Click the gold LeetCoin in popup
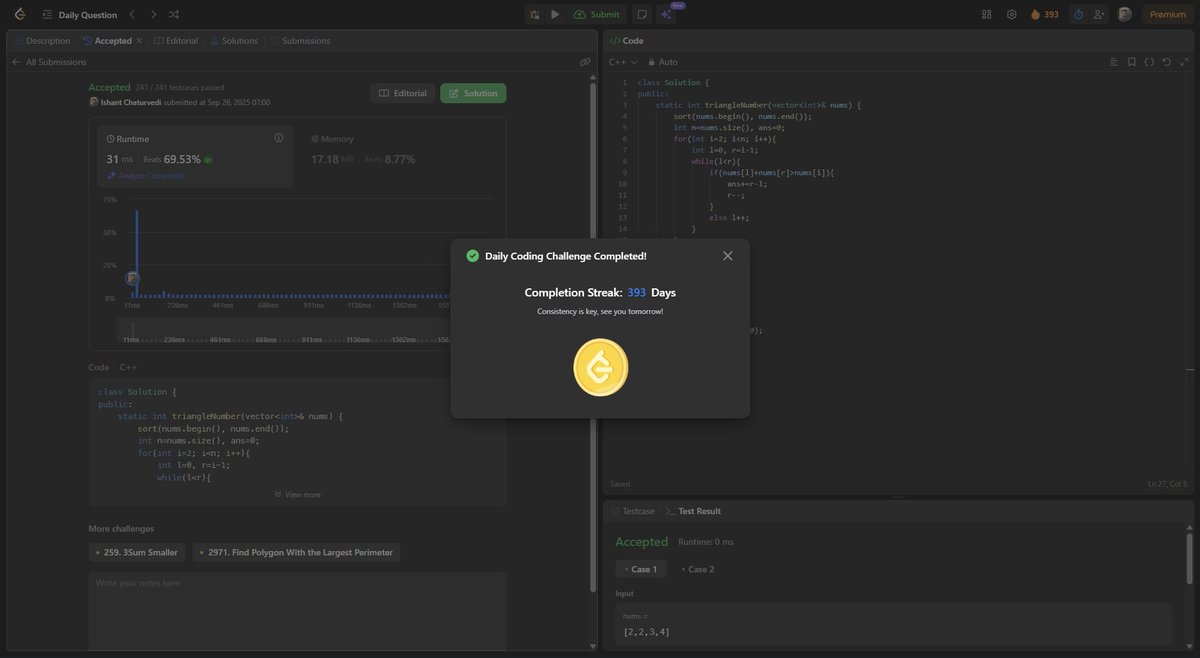Image resolution: width=1200 pixels, height=658 pixels. (x=600, y=367)
